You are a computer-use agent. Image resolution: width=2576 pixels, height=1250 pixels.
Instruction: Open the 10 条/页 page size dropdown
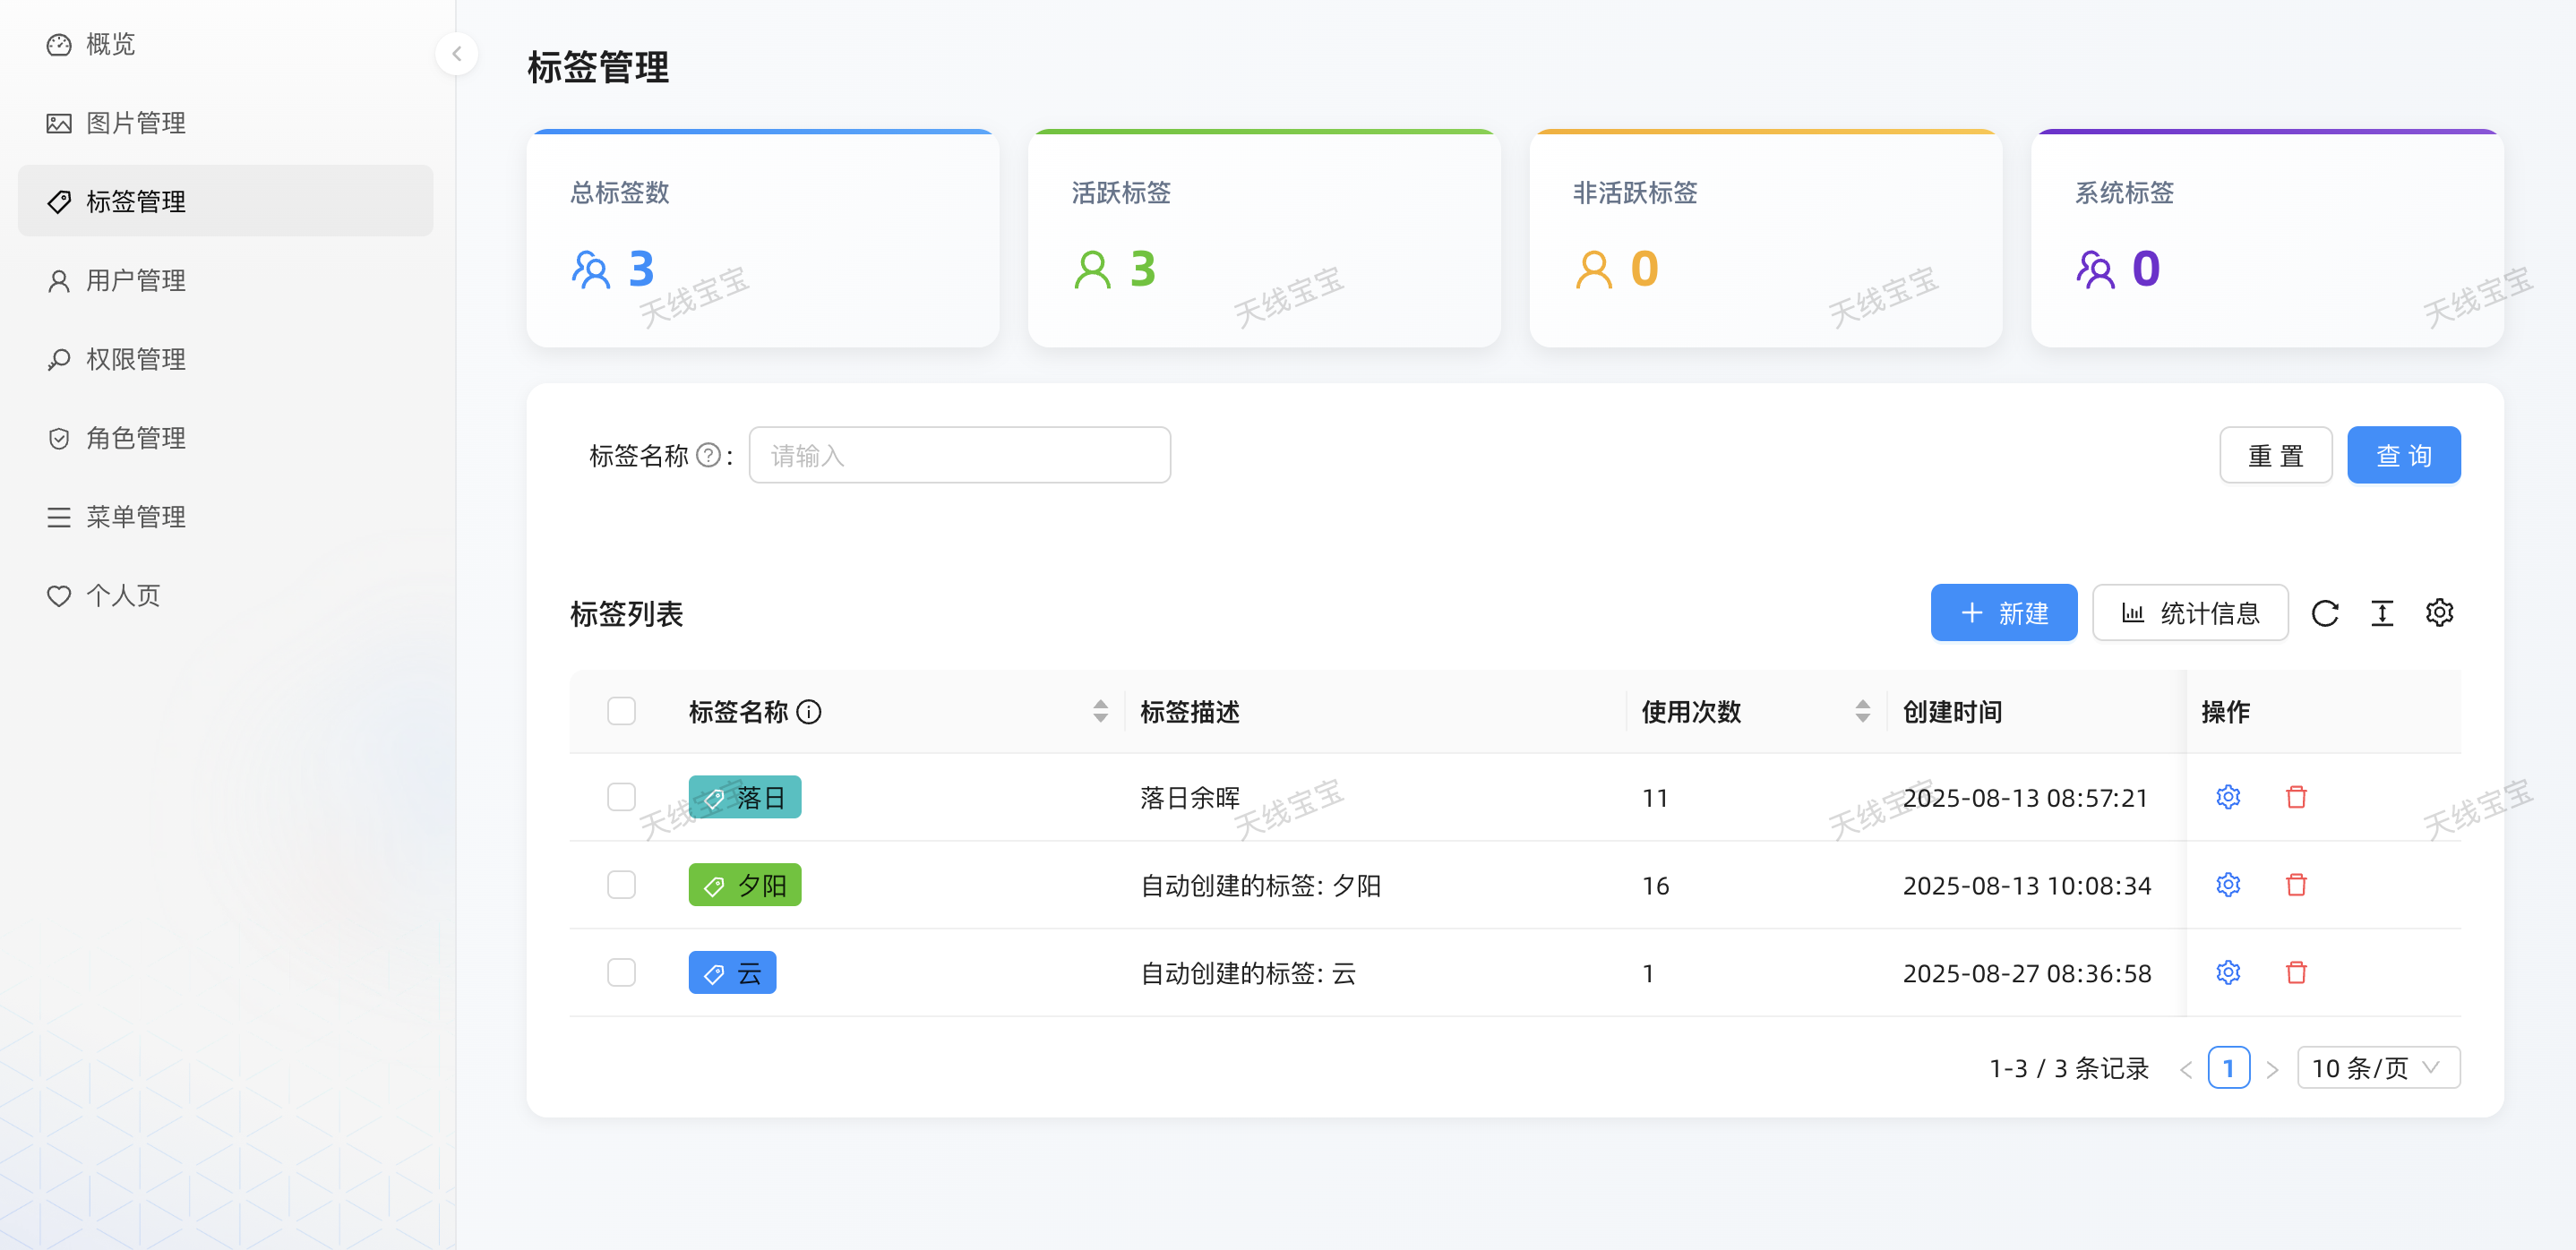point(2377,1068)
